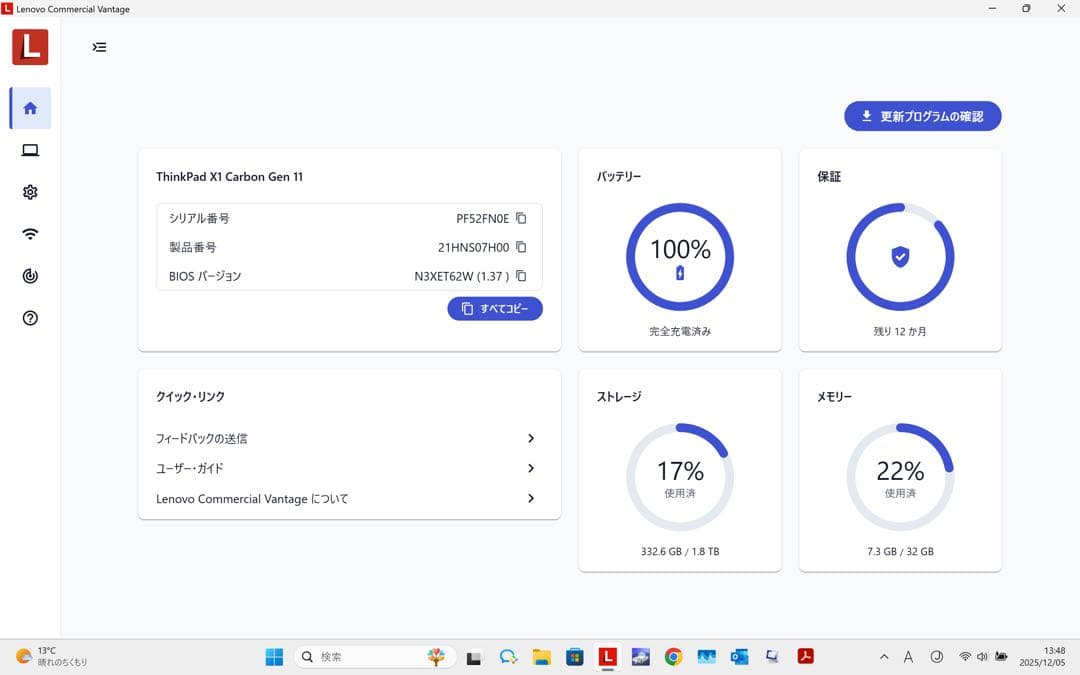The height and width of the screenshot is (675, 1080).
Task: Open the smart features sidebar icon below Wi-Fi
Action: coord(30,276)
